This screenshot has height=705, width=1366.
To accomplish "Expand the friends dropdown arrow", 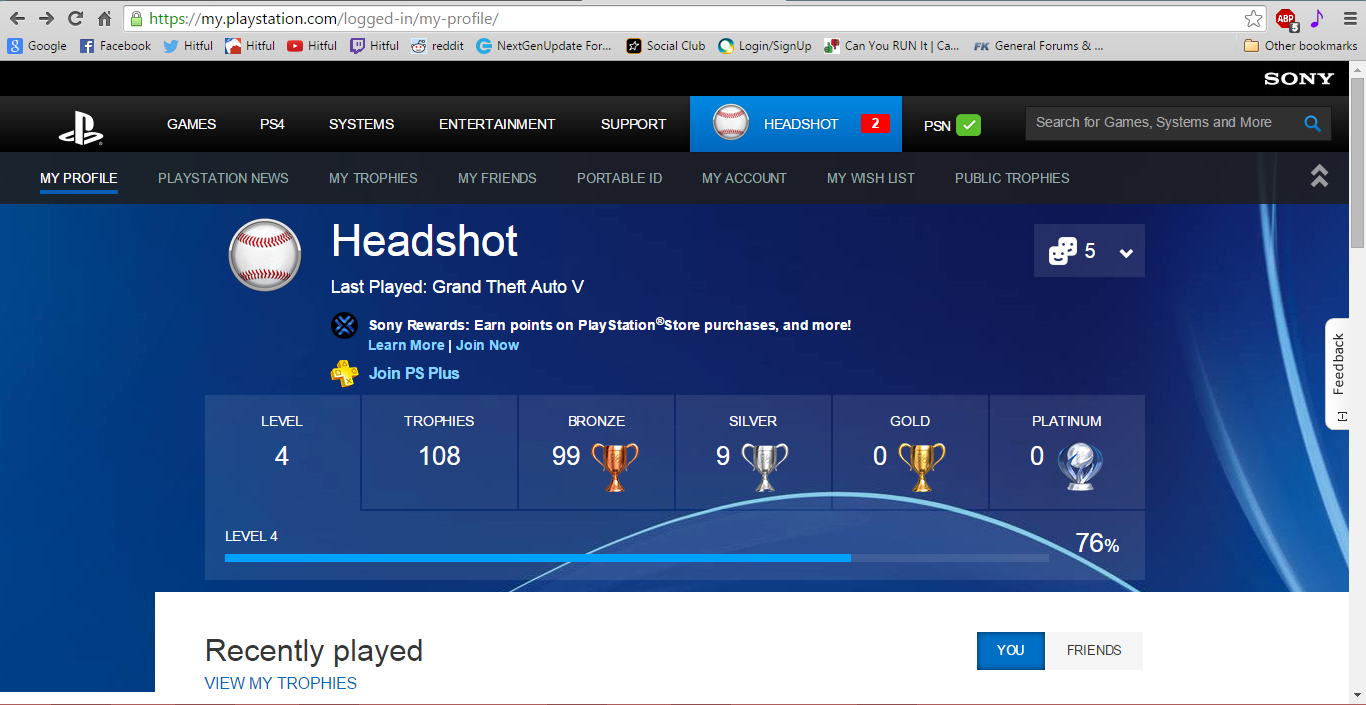I will (x=1126, y=253).
